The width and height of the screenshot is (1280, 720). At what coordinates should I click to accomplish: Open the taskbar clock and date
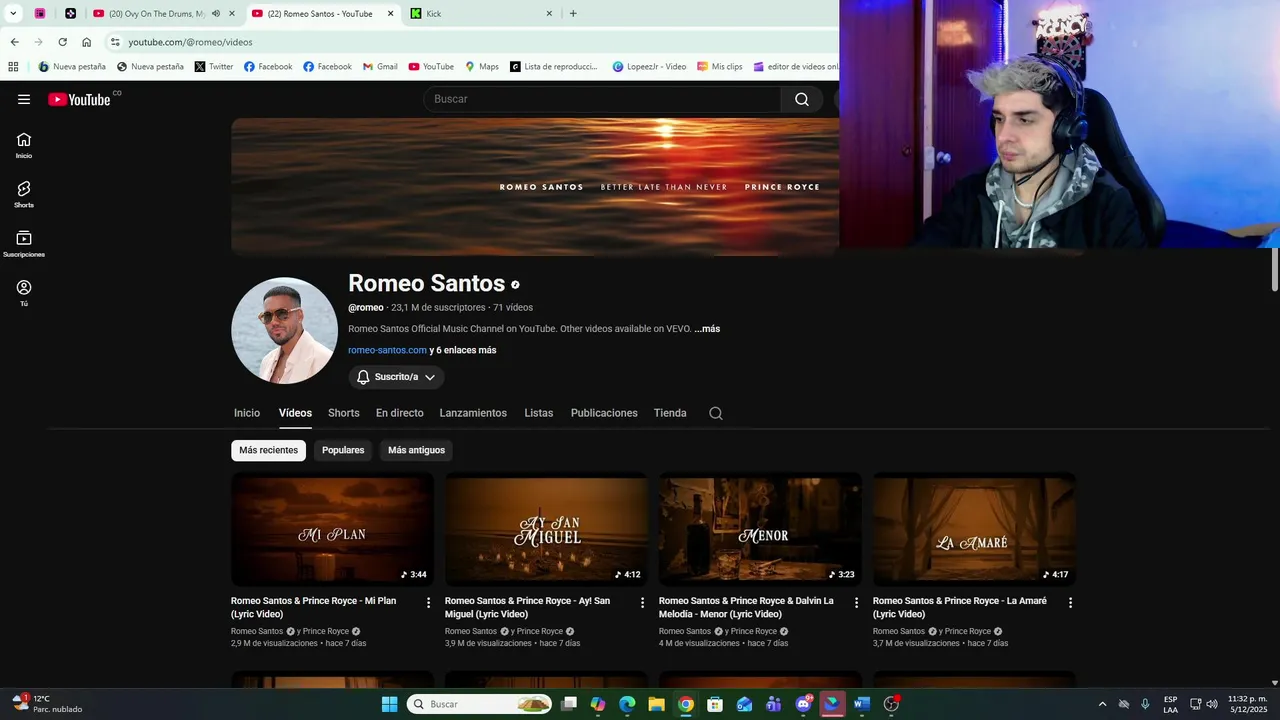point(1247,704)
